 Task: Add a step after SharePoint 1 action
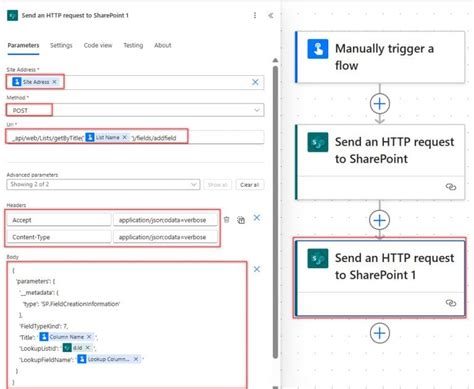[380, 333]
